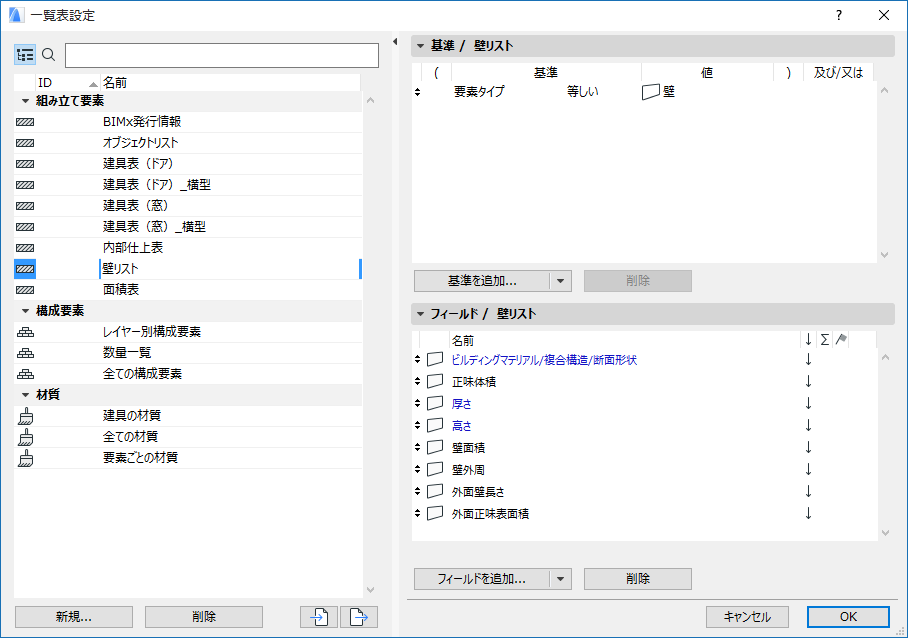Click the sum Σ column header
The width and height of the screenshot is (908, 638).
[825, 340]
